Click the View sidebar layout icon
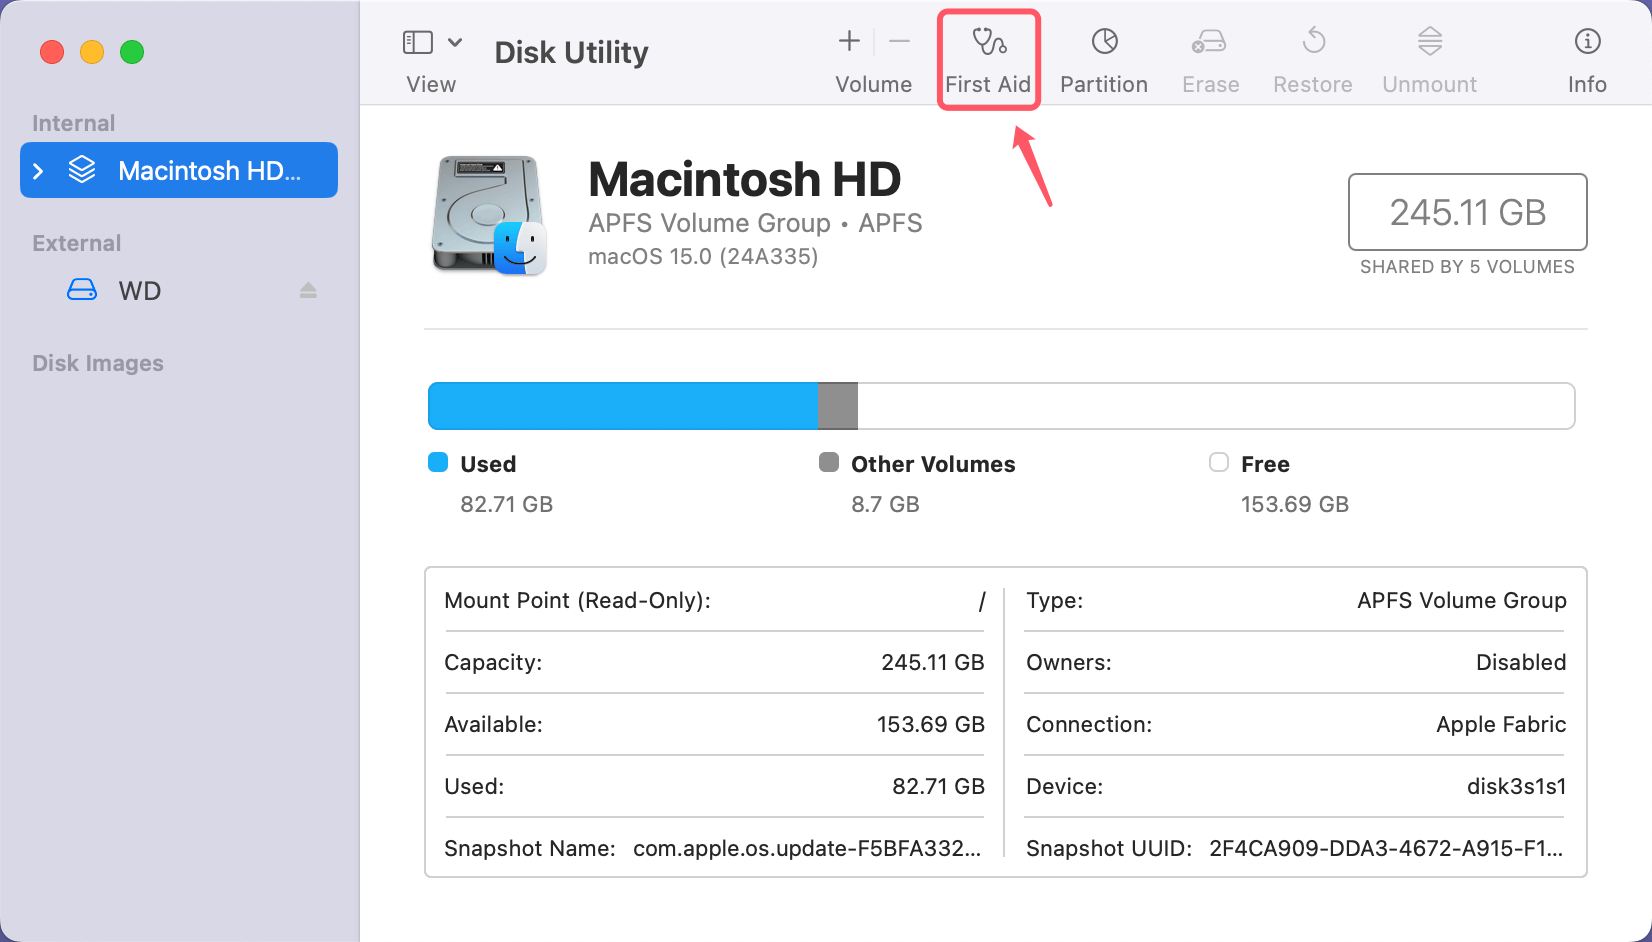The image size is (1652, 942). click(417, 42)
